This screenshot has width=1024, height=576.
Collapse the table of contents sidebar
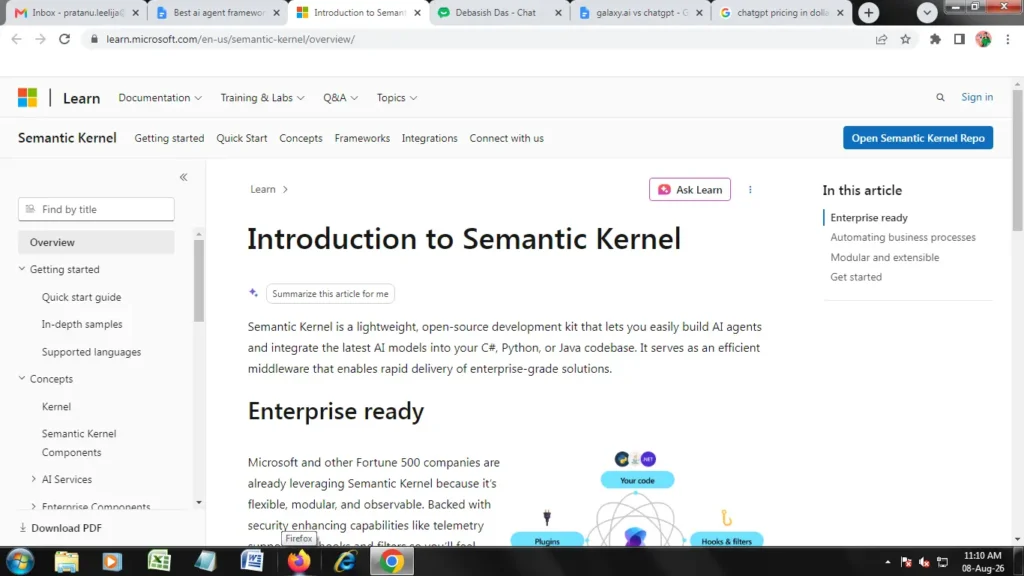point(184,177)
